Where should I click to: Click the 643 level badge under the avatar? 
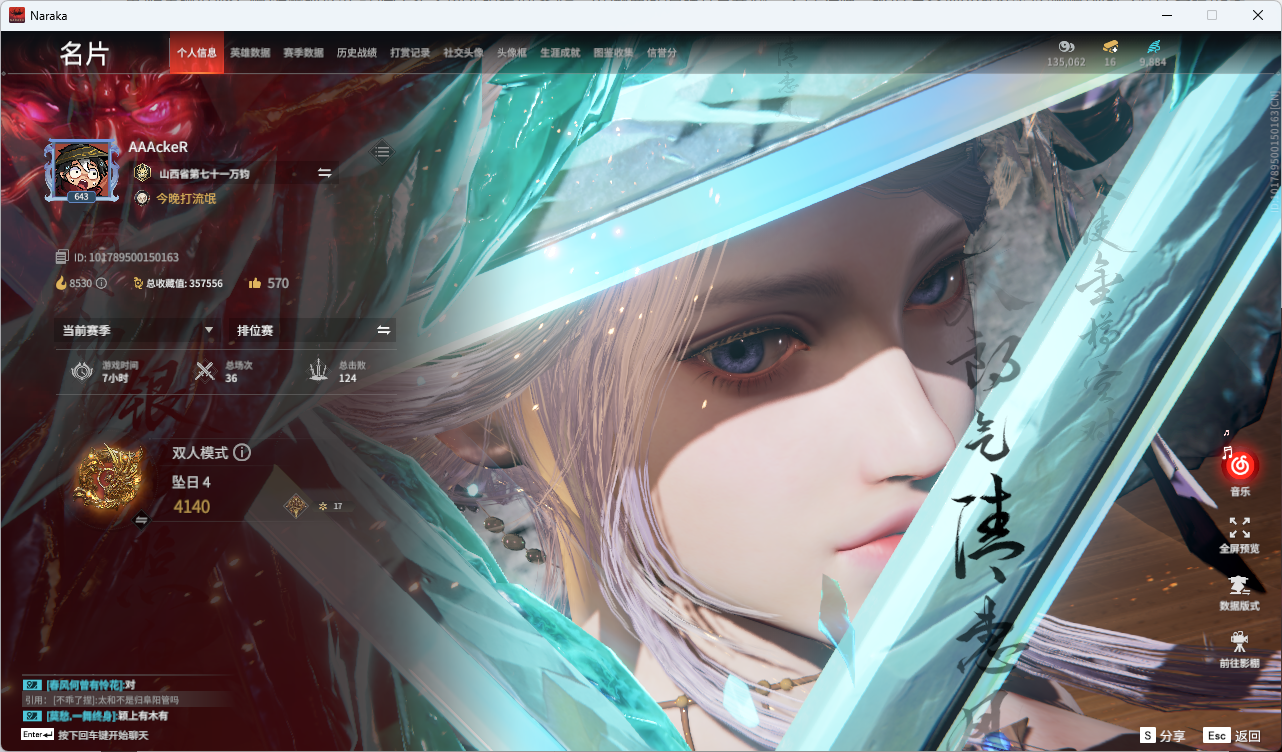pyautogui.click(x=81, y=197)
